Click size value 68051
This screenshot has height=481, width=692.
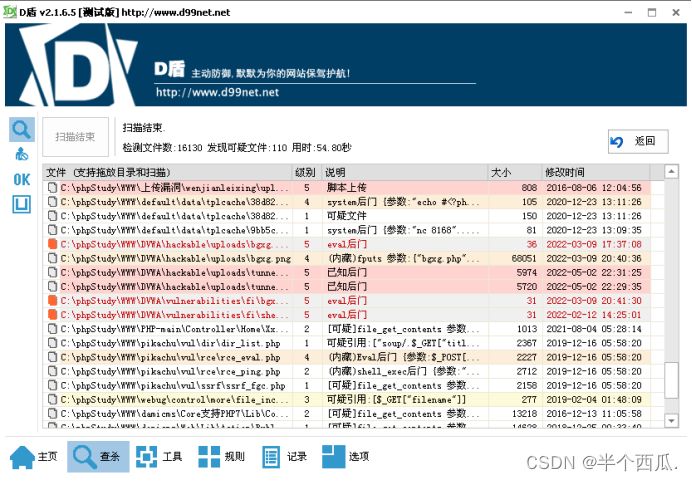tap(524, 258)
